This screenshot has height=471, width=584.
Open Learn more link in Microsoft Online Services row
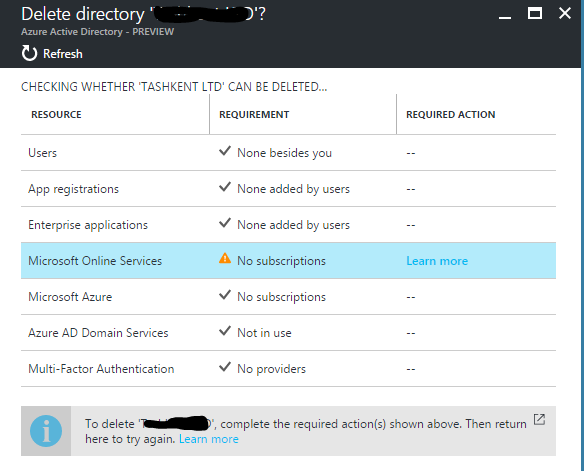[x=437, y=261]
